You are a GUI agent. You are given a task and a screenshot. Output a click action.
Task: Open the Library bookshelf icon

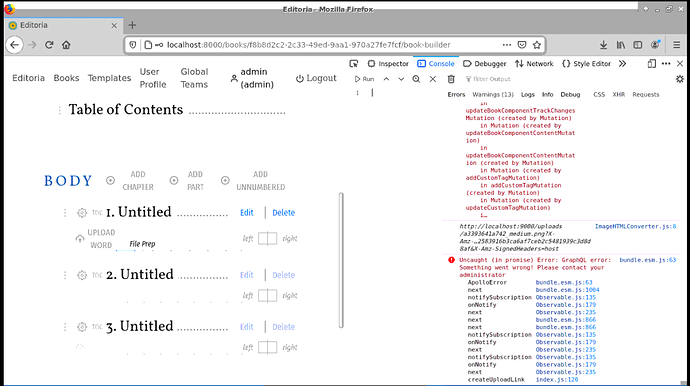(620, 45)
